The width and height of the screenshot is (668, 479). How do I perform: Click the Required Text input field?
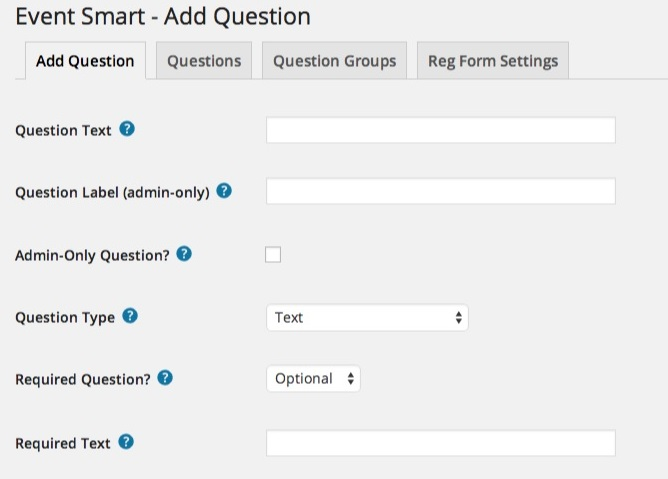[440, 443]
